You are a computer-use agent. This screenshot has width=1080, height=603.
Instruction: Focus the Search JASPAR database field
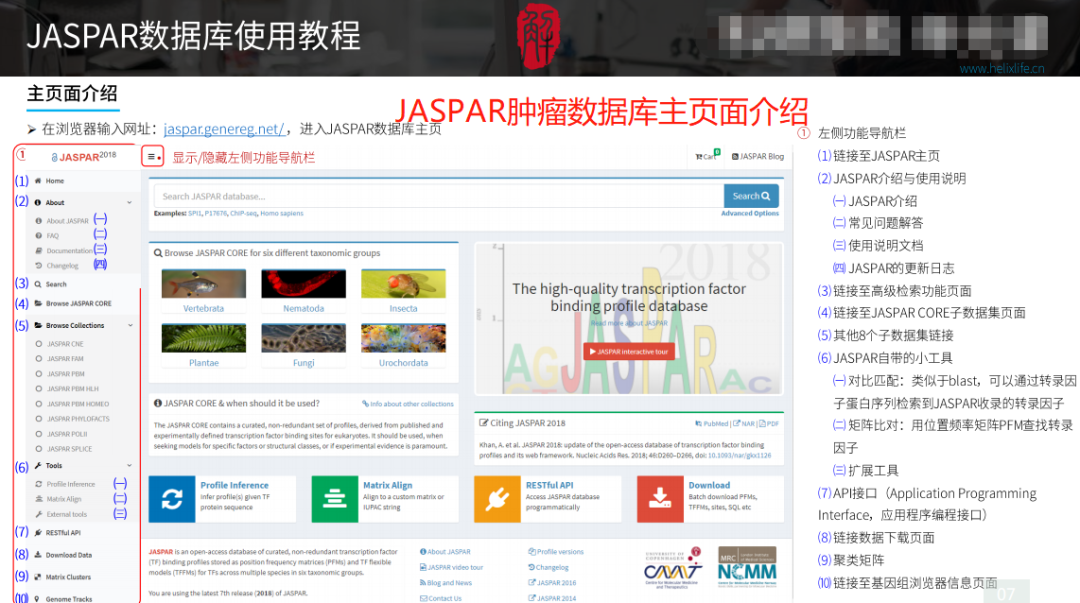(x=439, y=196)
